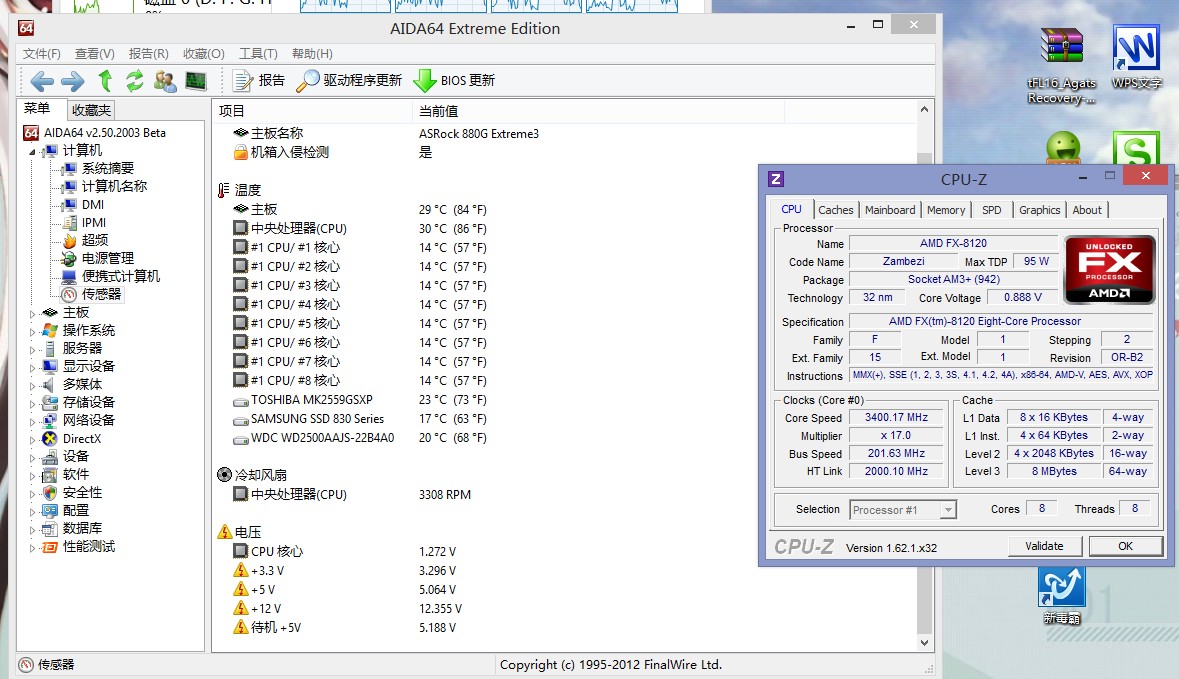Open WPS文字 desktop shortcut

tap(1136, 57)
